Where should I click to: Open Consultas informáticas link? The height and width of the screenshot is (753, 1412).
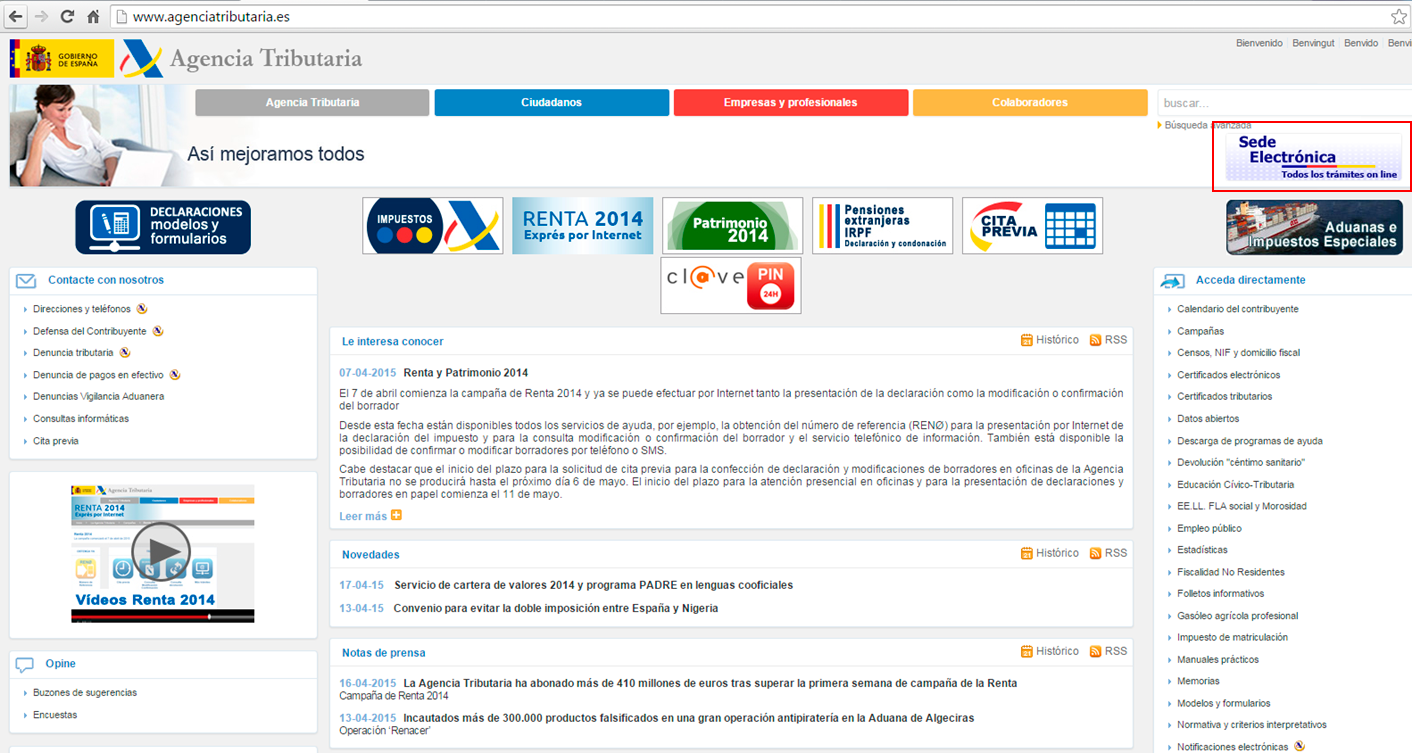(81, 419)
